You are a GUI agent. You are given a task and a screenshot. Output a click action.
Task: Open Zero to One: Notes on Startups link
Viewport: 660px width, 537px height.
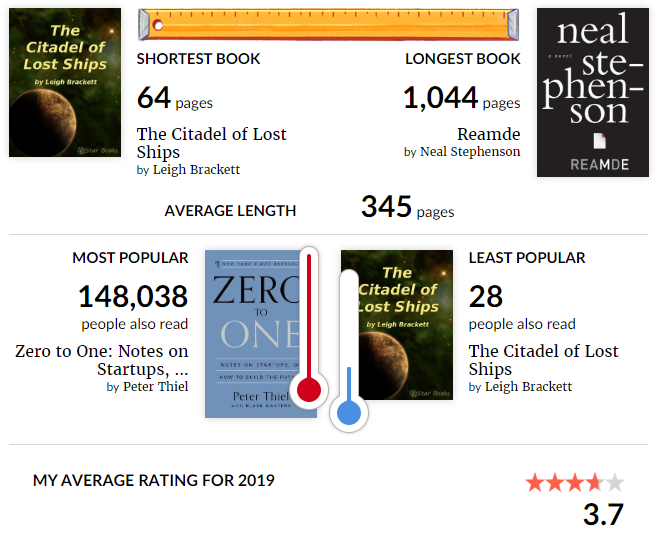102,360
